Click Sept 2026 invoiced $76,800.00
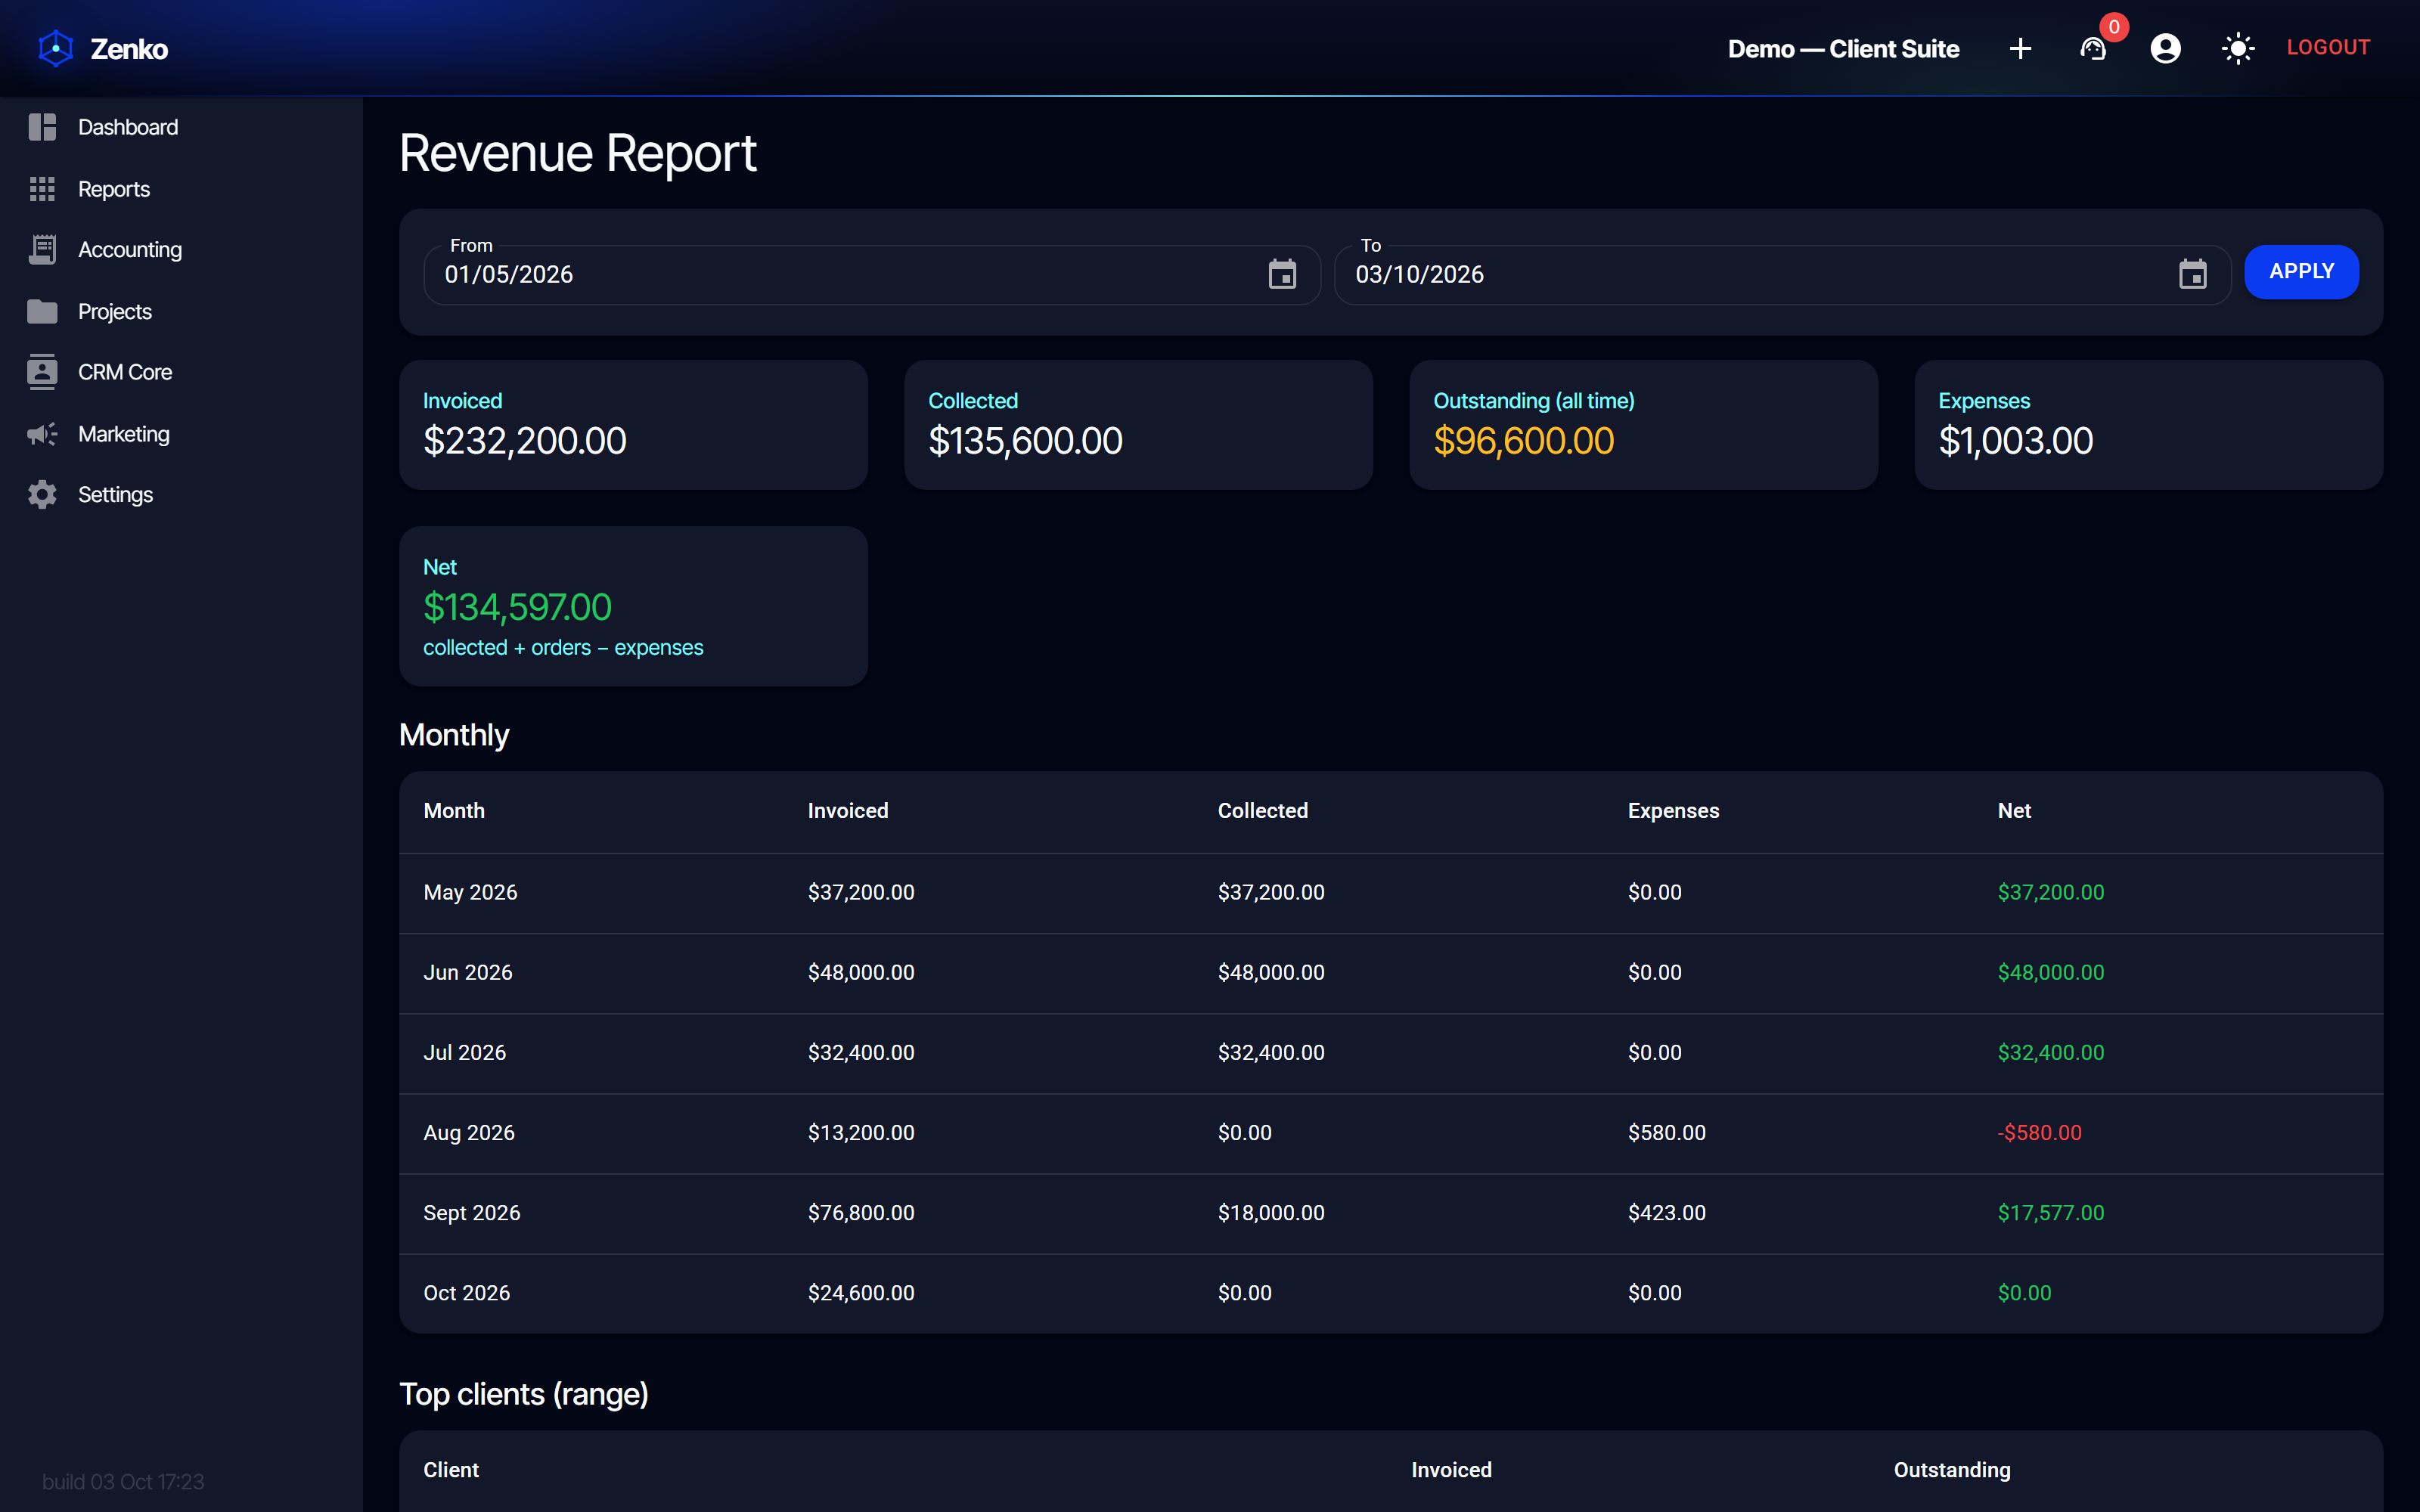 [861, 1212]
